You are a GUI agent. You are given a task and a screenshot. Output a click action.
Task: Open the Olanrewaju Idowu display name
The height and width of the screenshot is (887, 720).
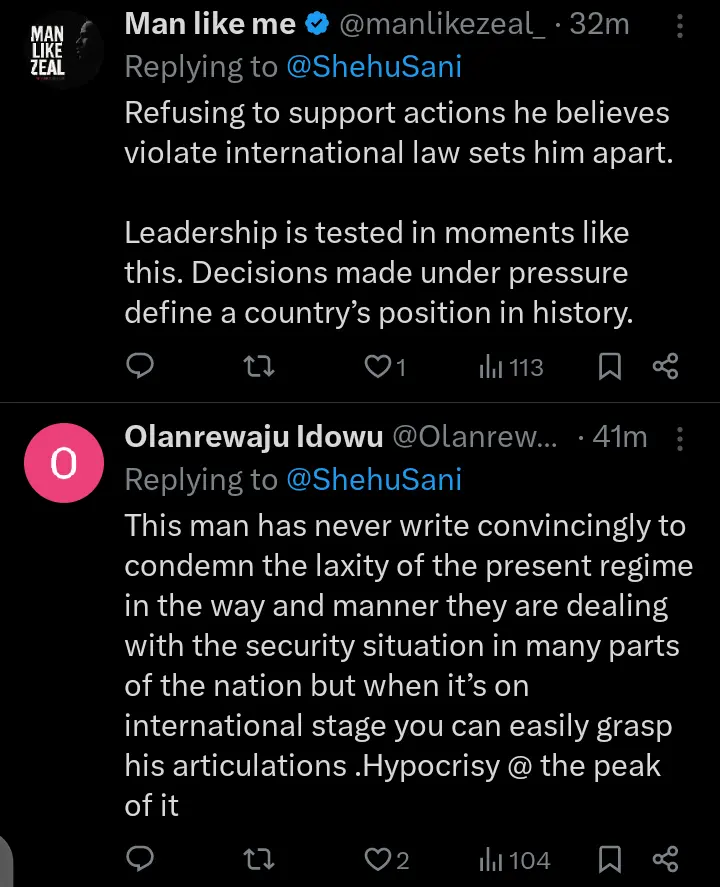tap(254, 438)
